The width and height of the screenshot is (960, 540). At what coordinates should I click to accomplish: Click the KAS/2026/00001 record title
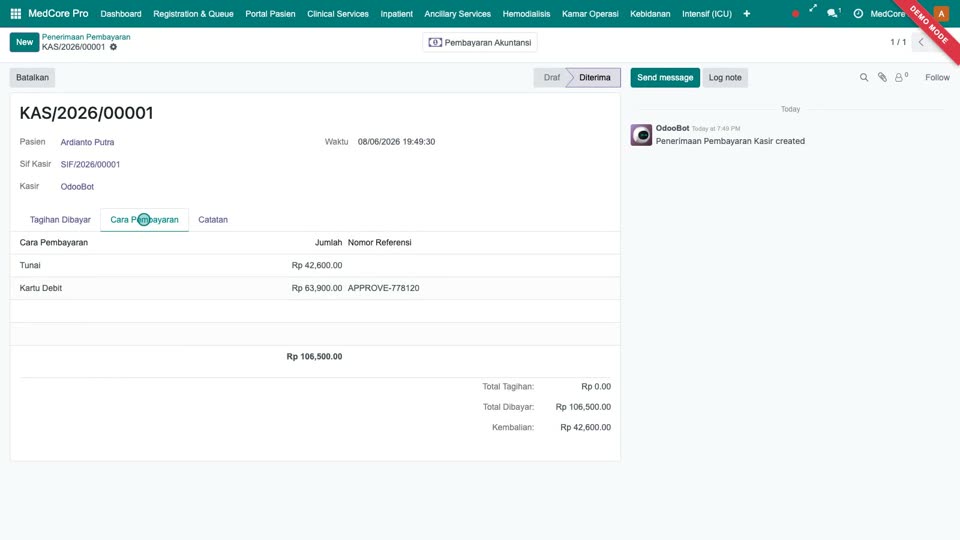[86, 113]
